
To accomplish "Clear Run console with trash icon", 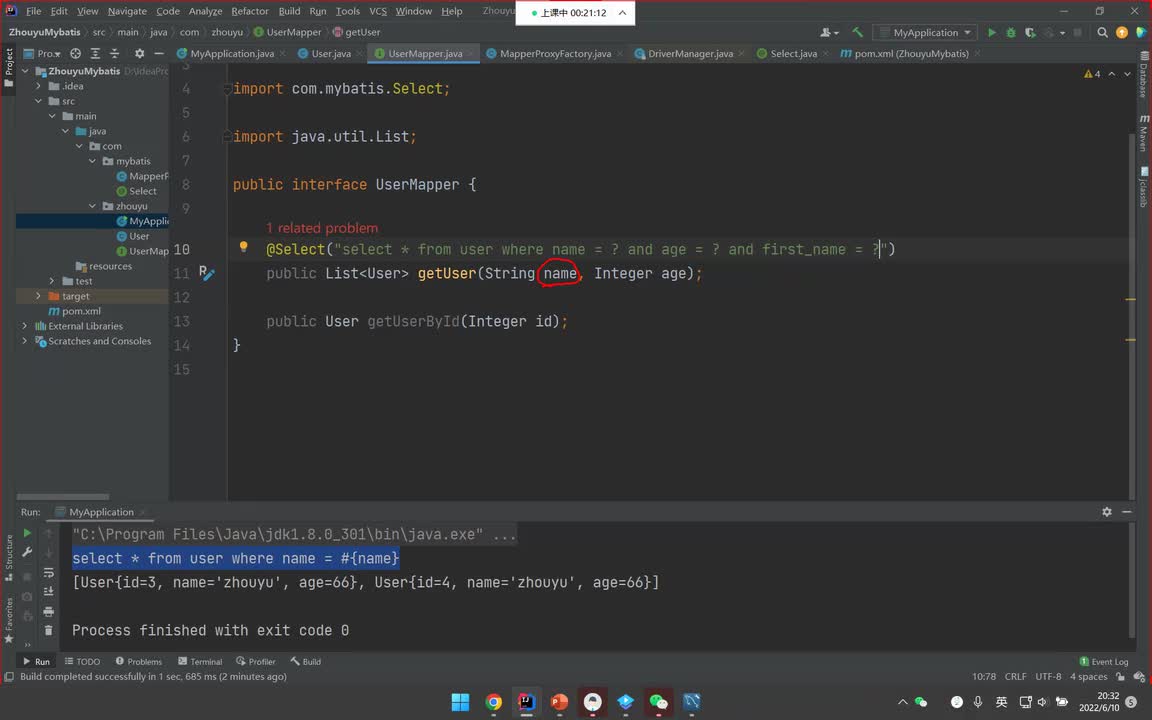I will [48, 630].
